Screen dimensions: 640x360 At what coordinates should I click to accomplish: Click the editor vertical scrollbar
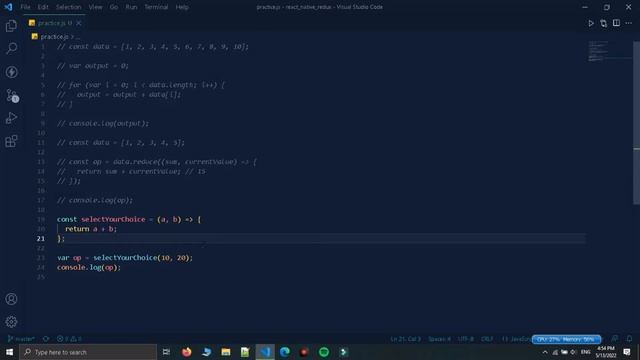tap(636, 122)
